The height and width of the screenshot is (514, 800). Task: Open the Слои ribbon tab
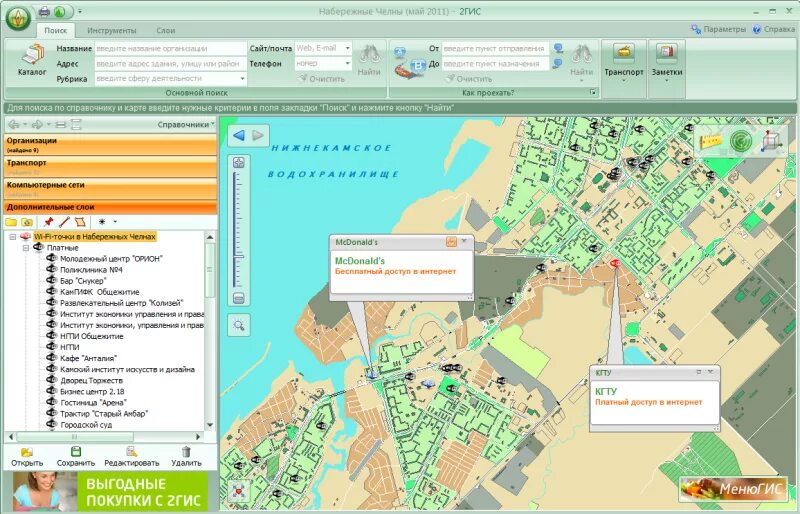pos(166,30)
